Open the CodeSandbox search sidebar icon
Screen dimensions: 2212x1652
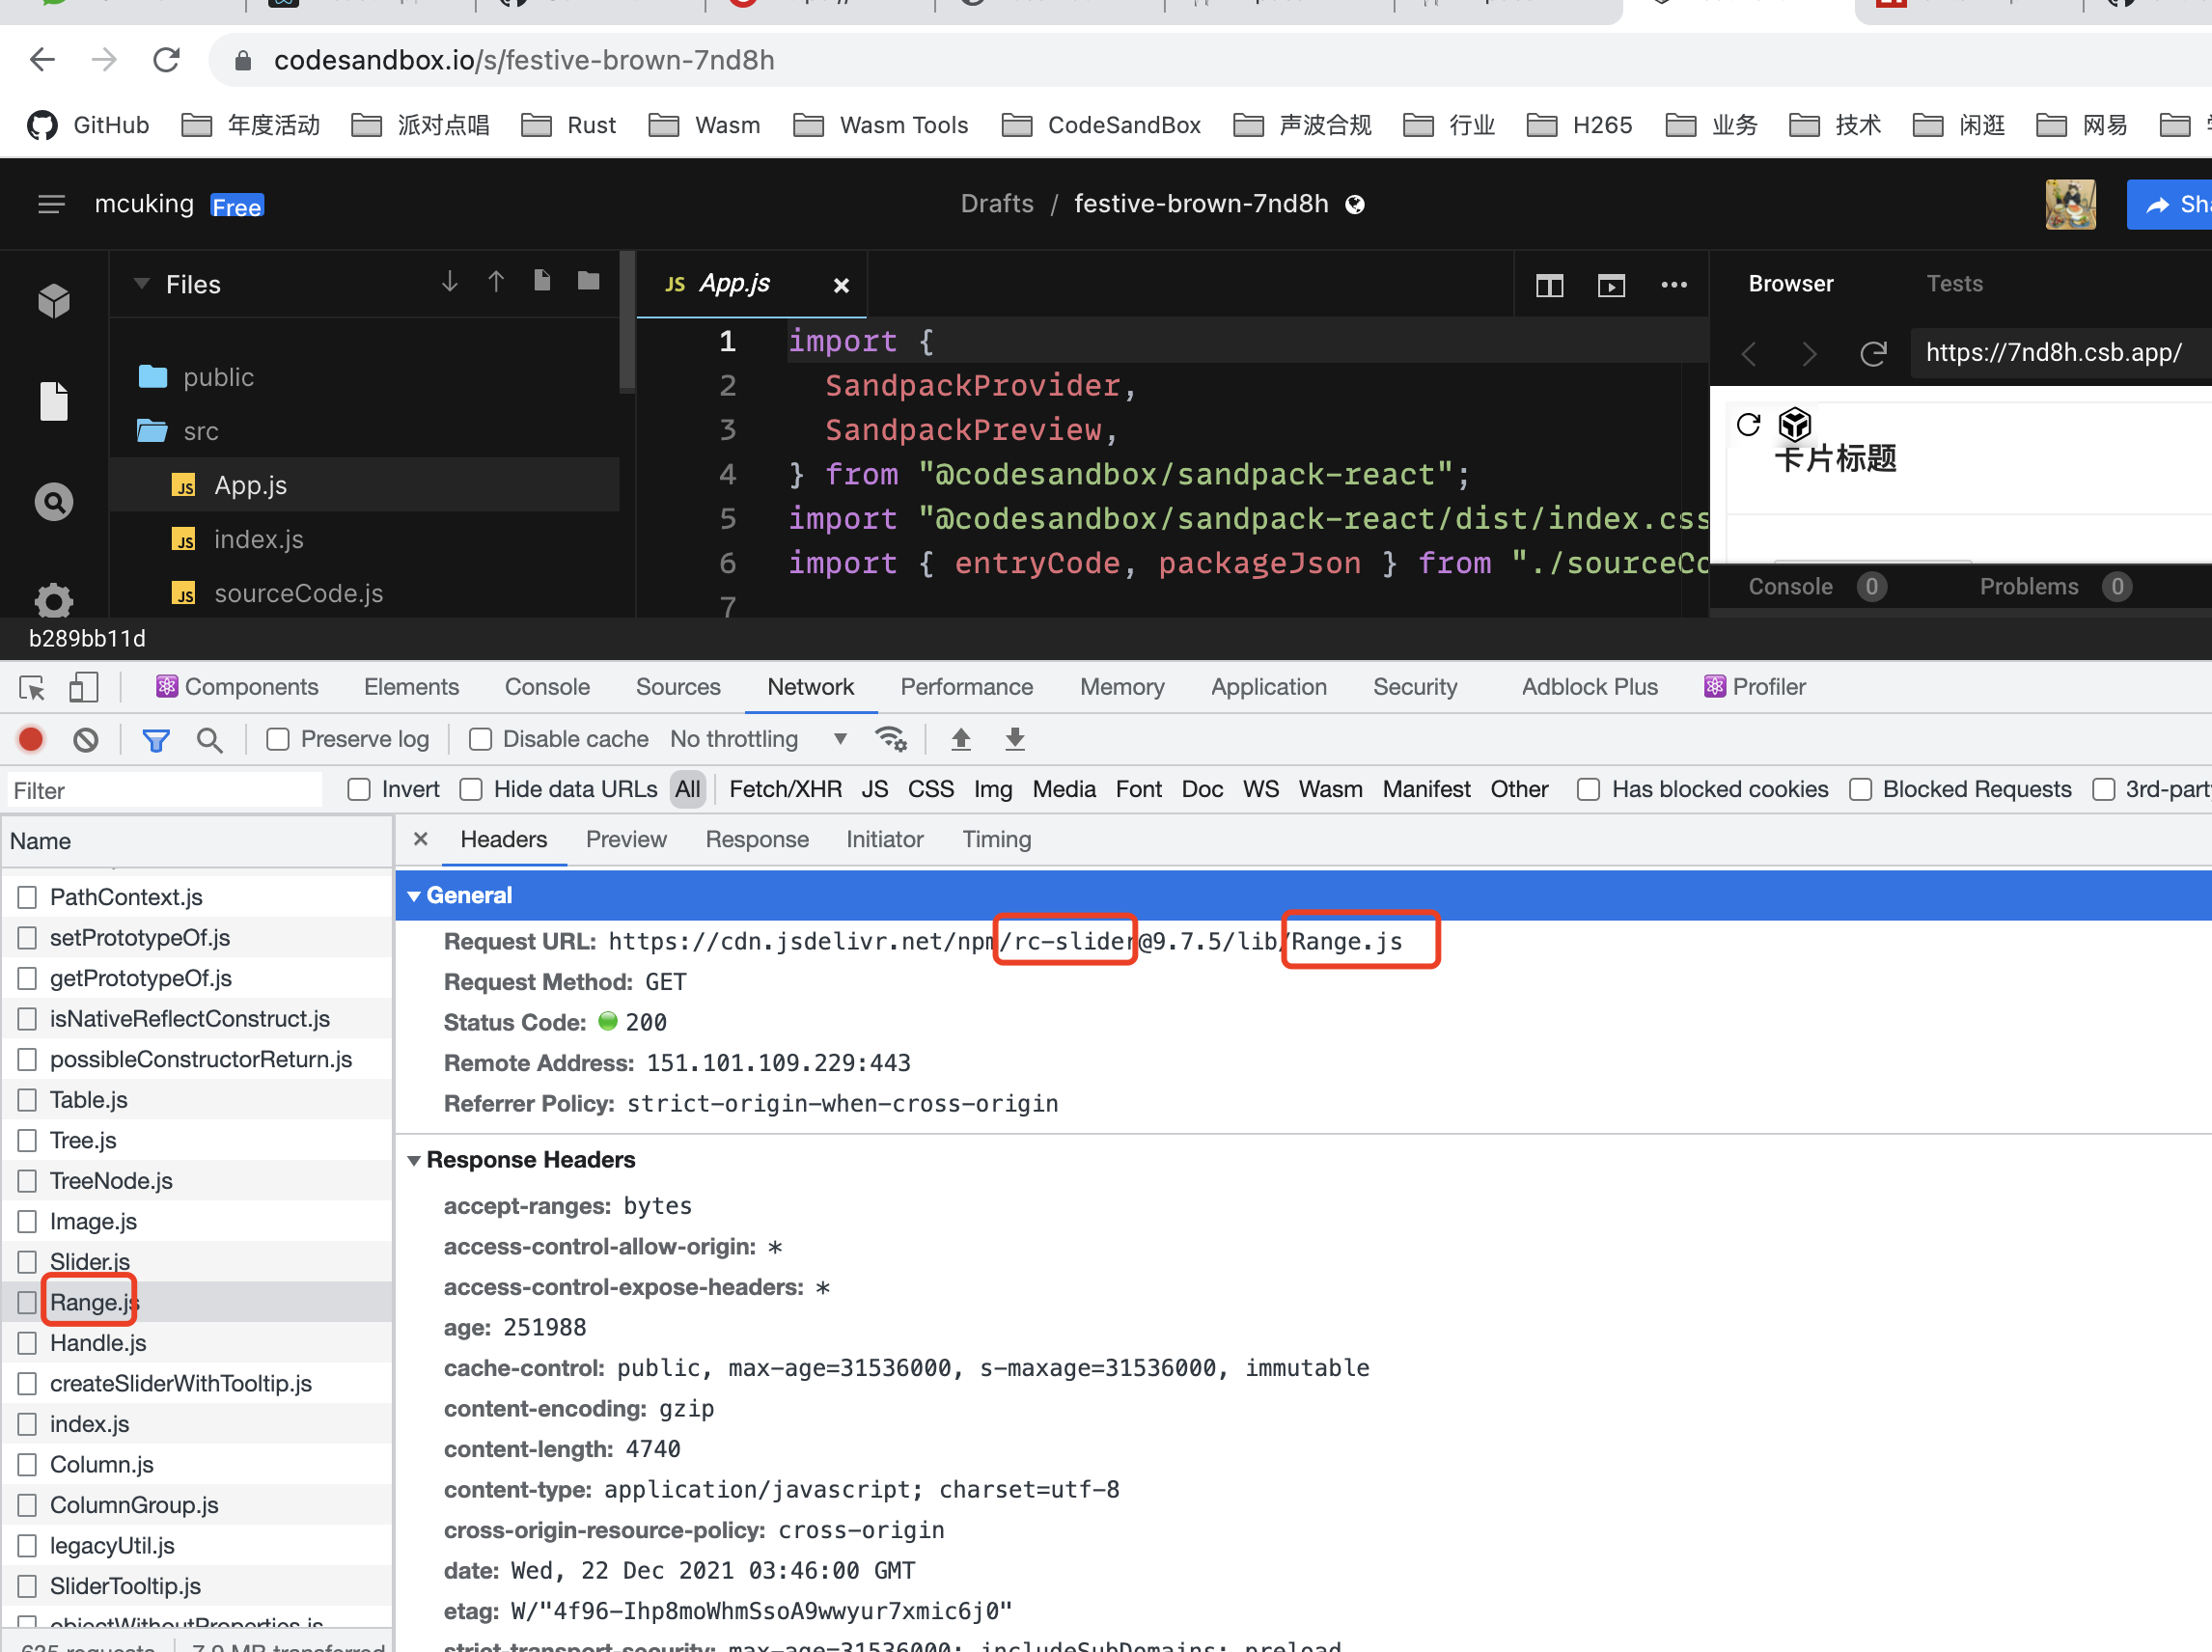54,501
